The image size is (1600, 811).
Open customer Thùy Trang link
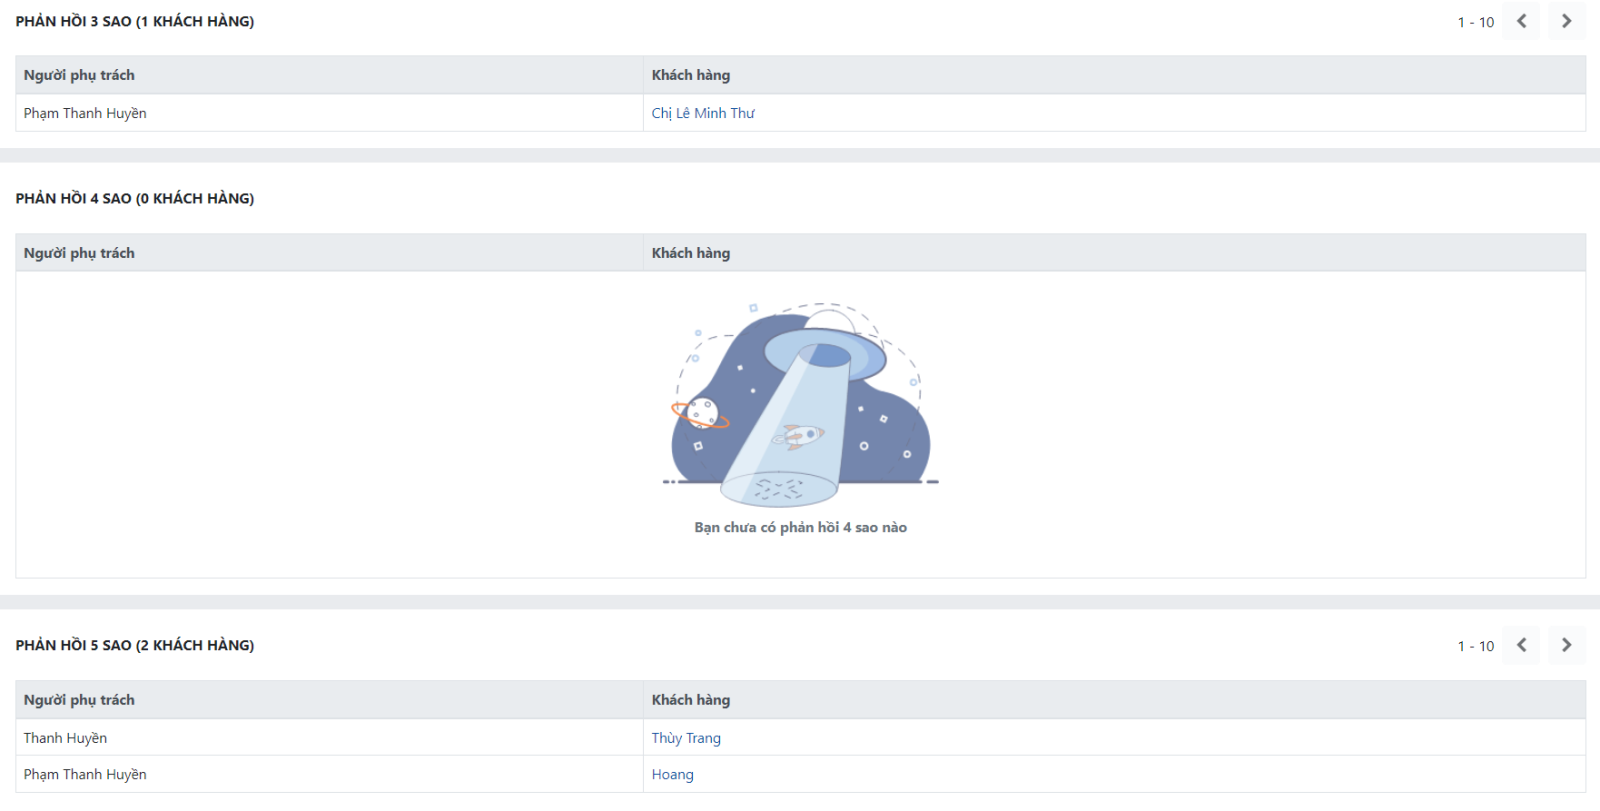686,738
